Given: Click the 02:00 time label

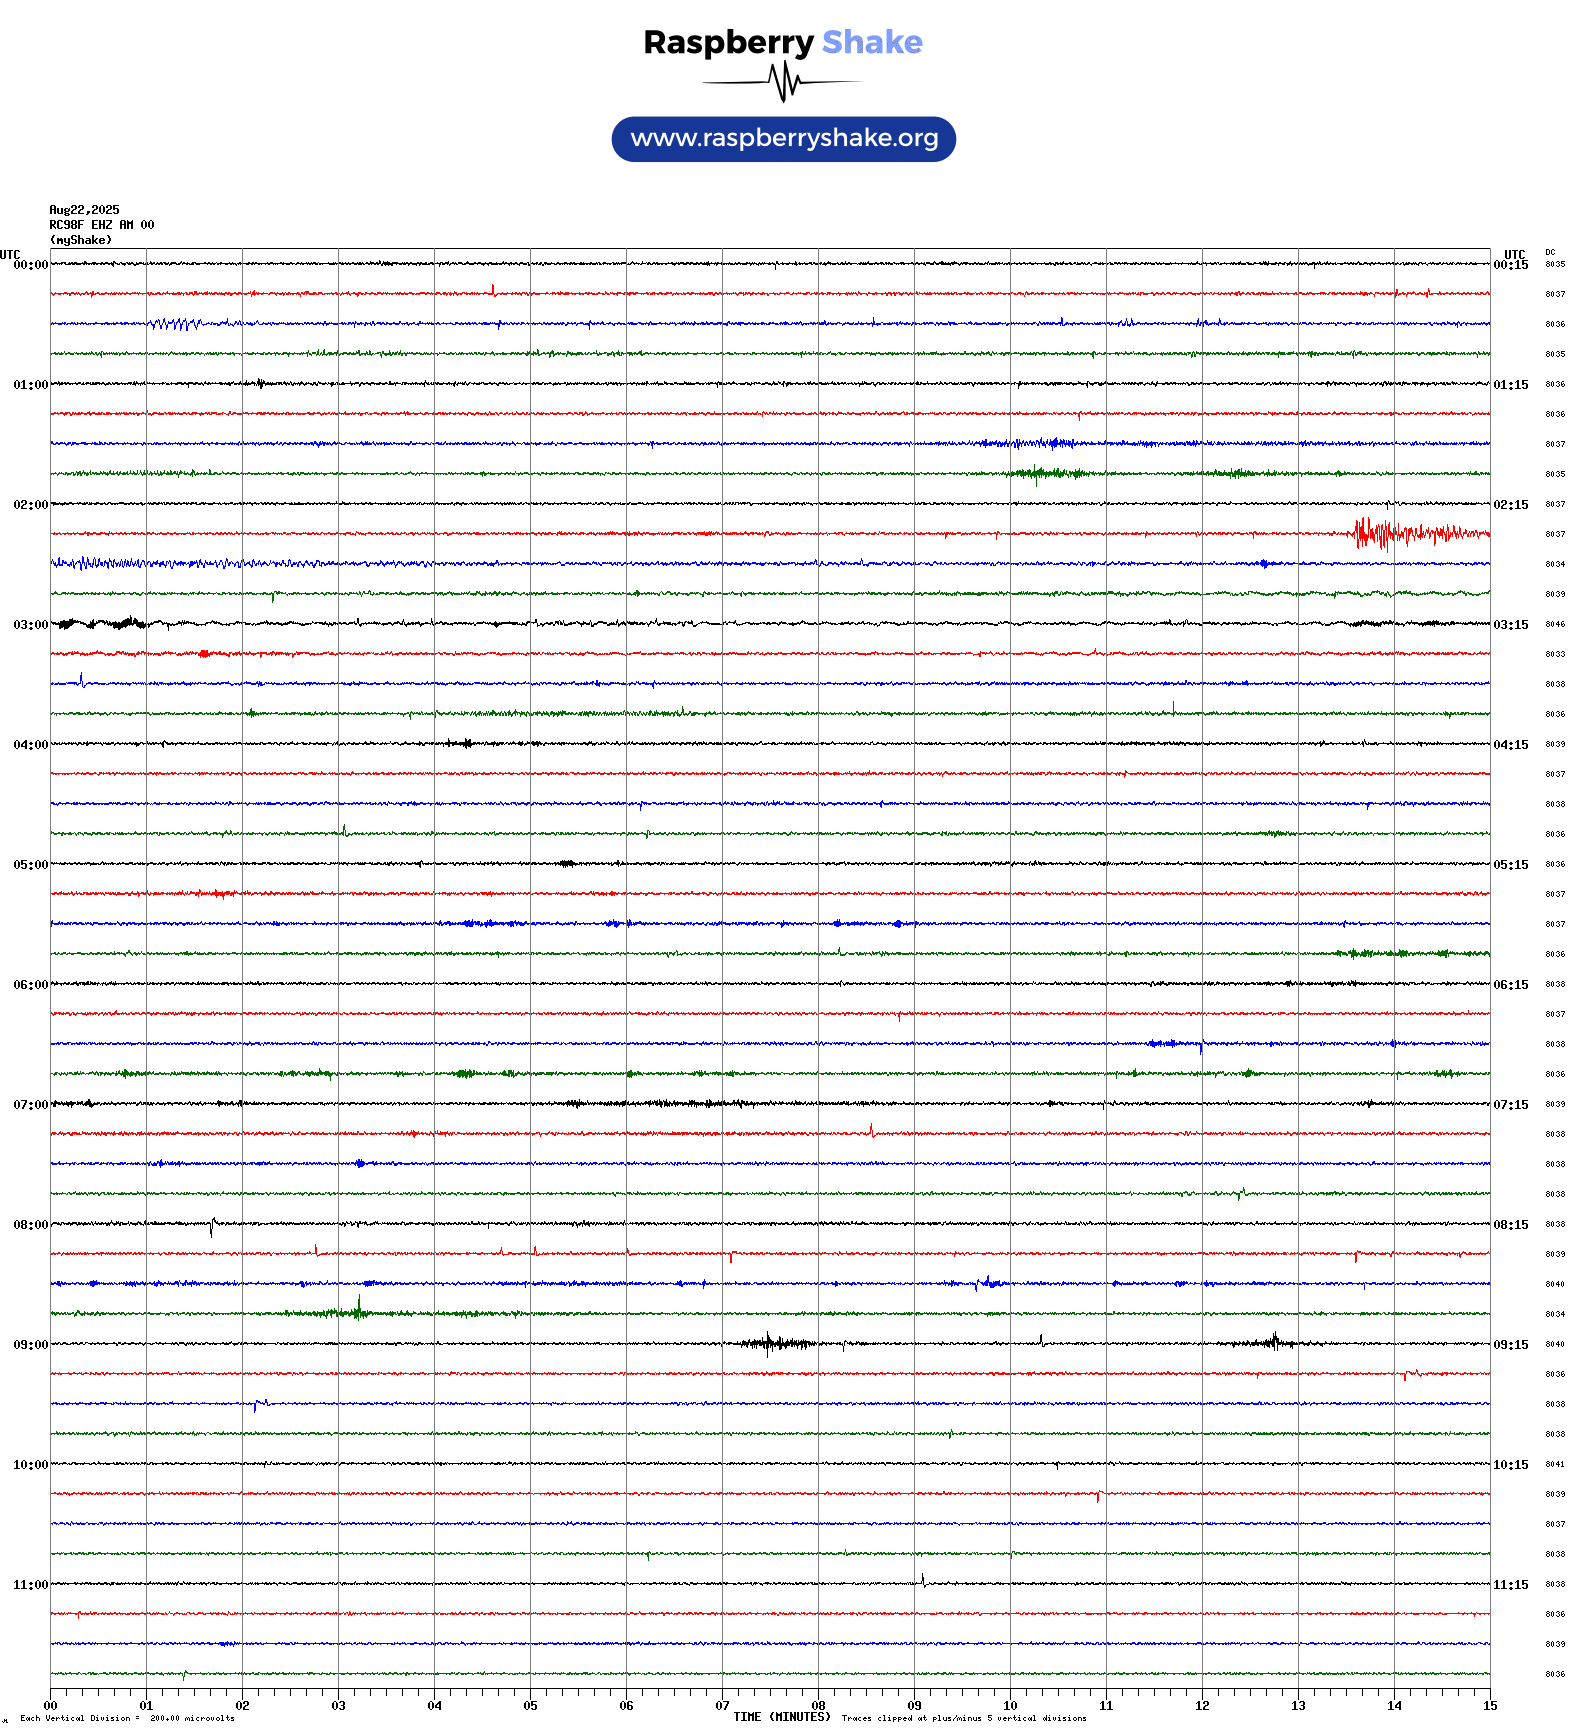Looking at the screenshot, I should point(30,505).
